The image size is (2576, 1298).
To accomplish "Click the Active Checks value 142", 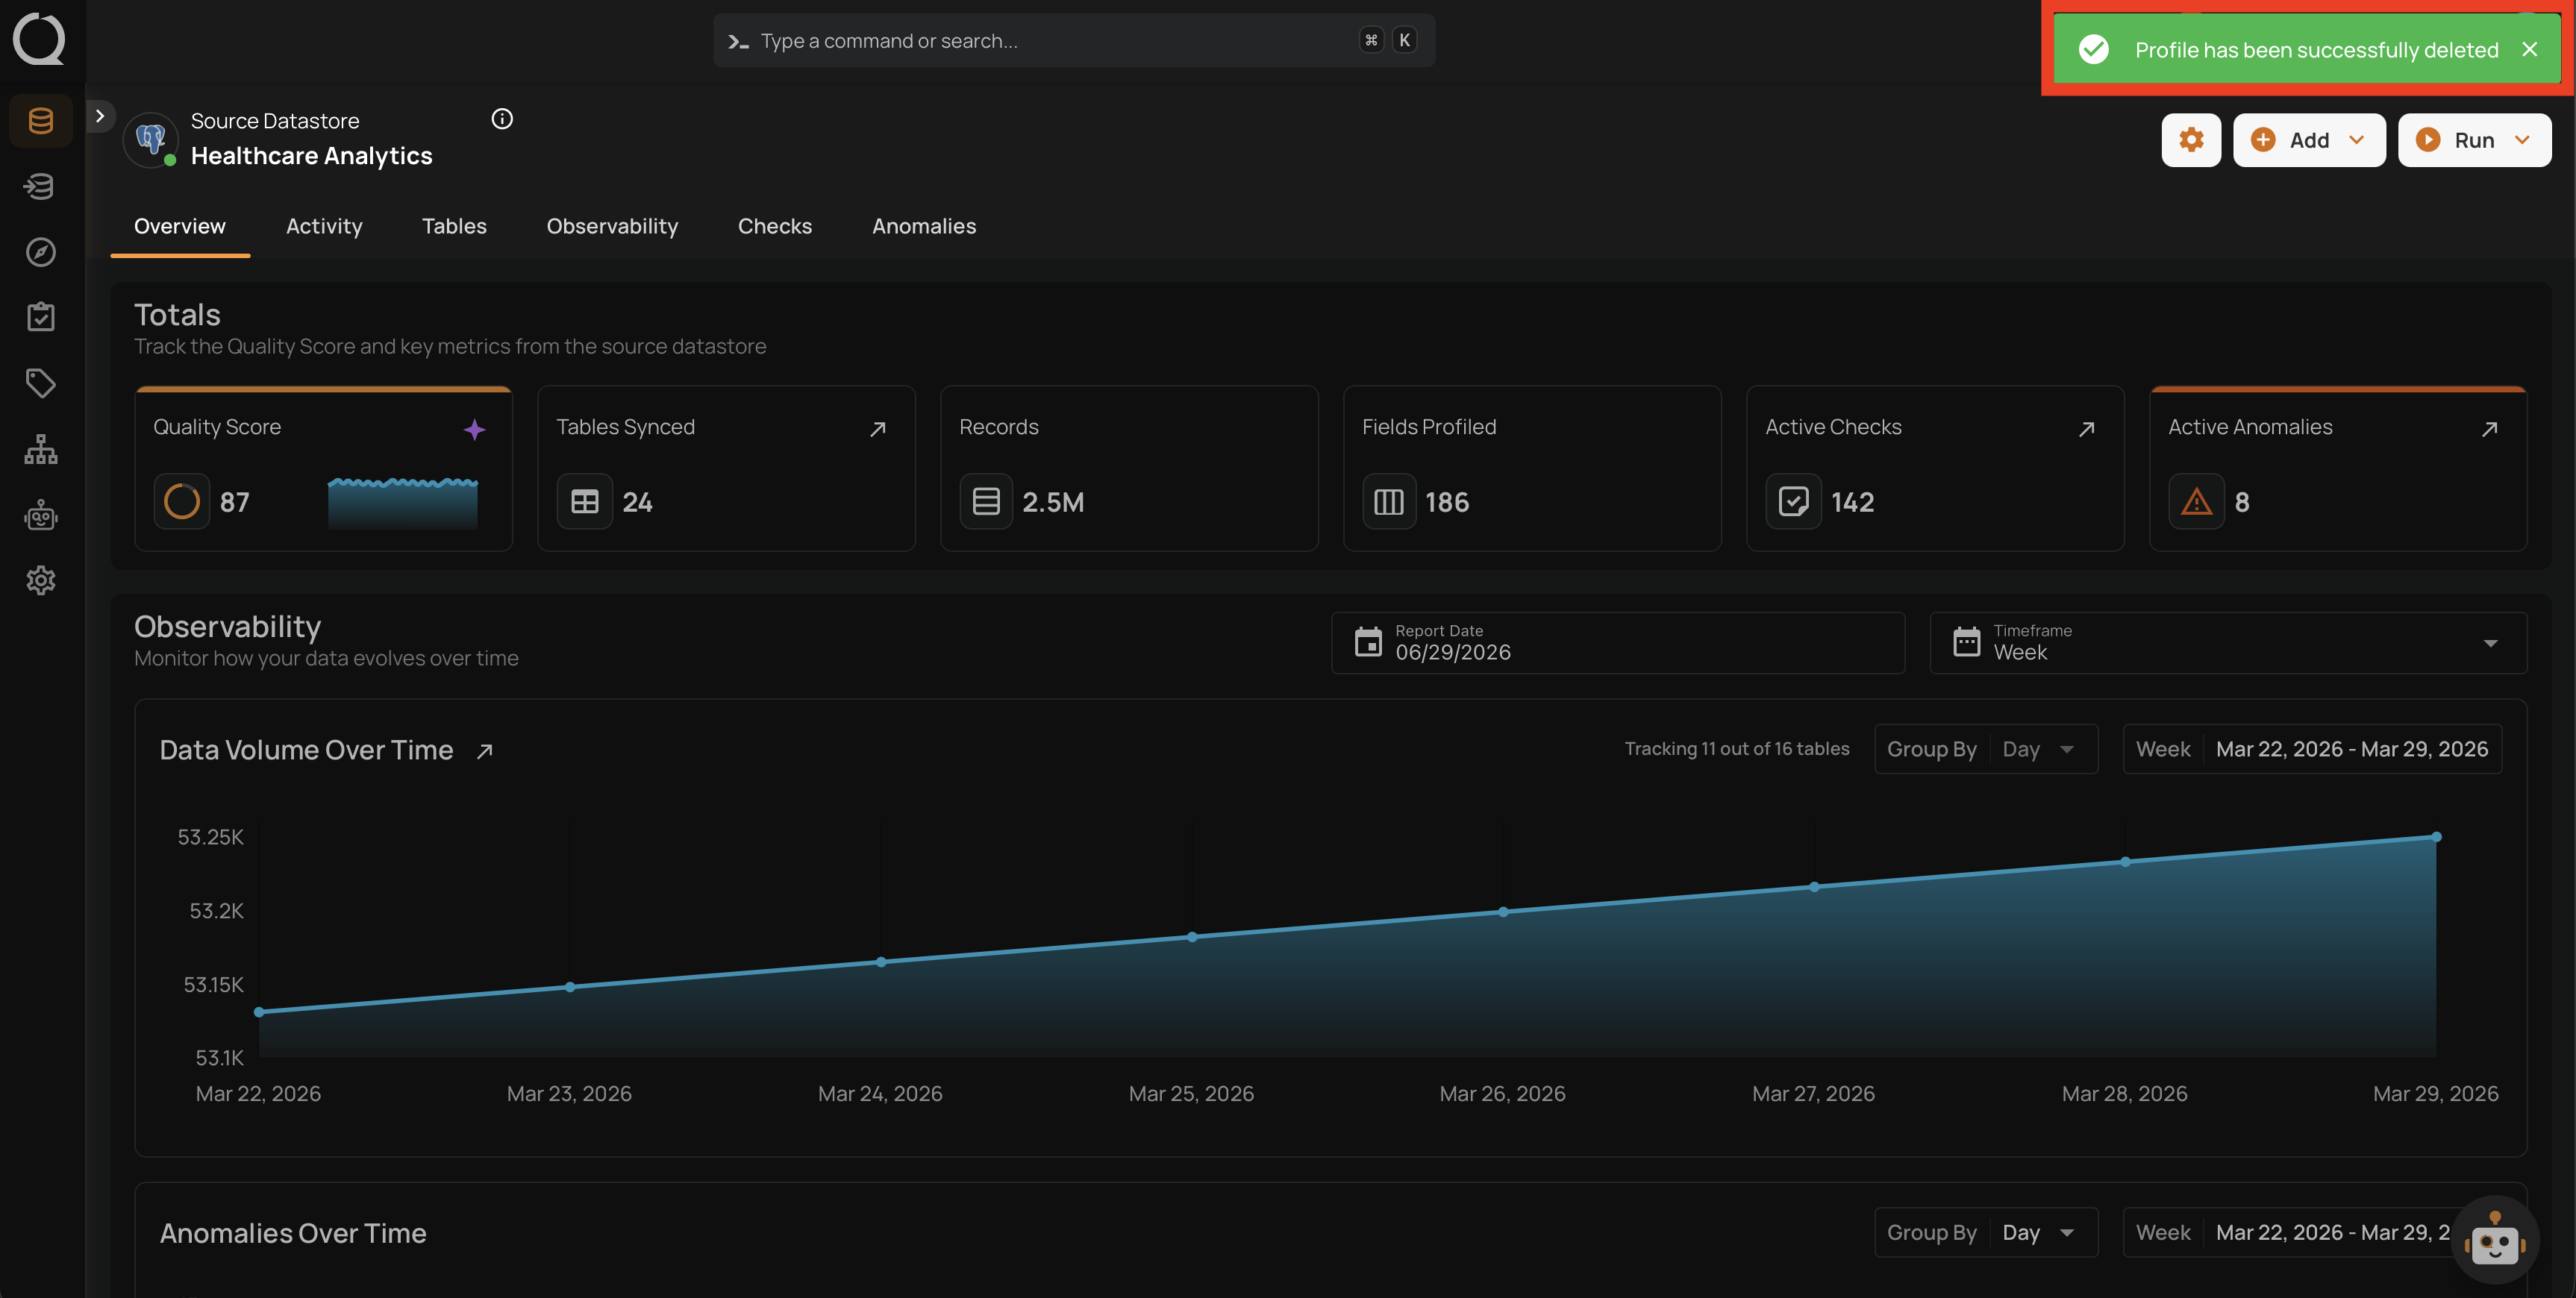I will point(1853,502).
